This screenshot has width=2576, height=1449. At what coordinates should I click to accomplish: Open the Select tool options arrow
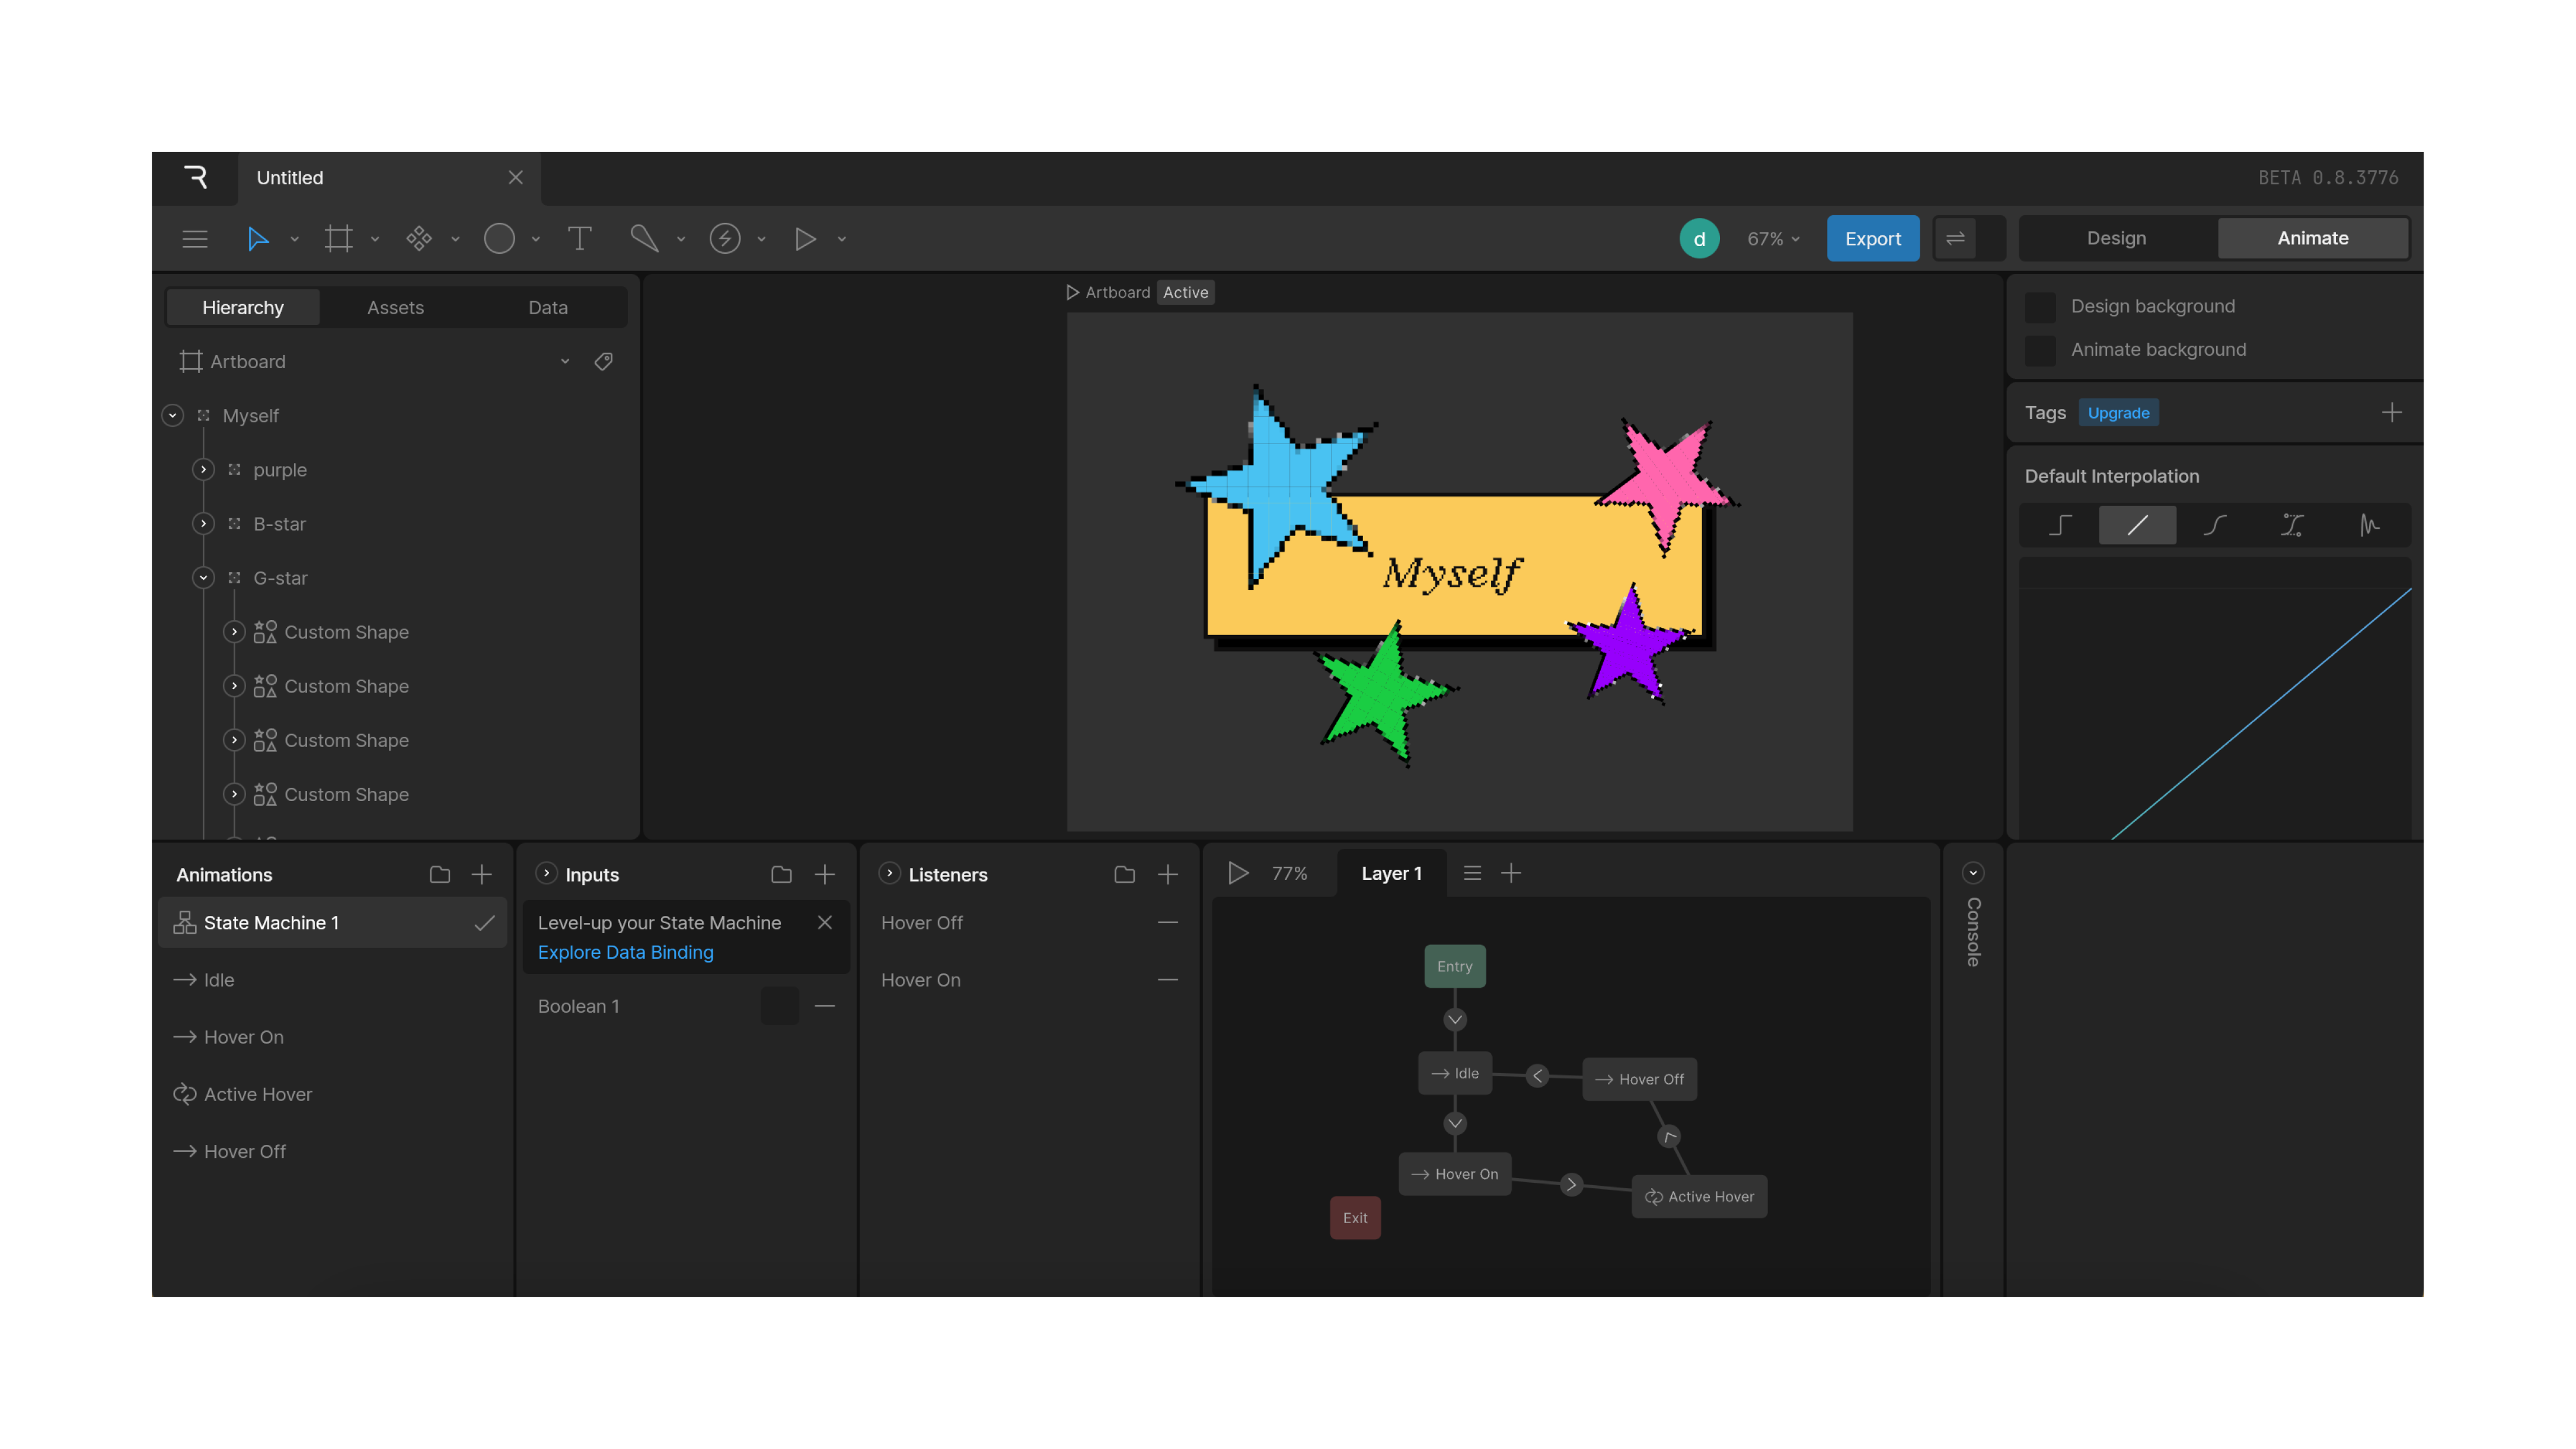tap(294, 239)
